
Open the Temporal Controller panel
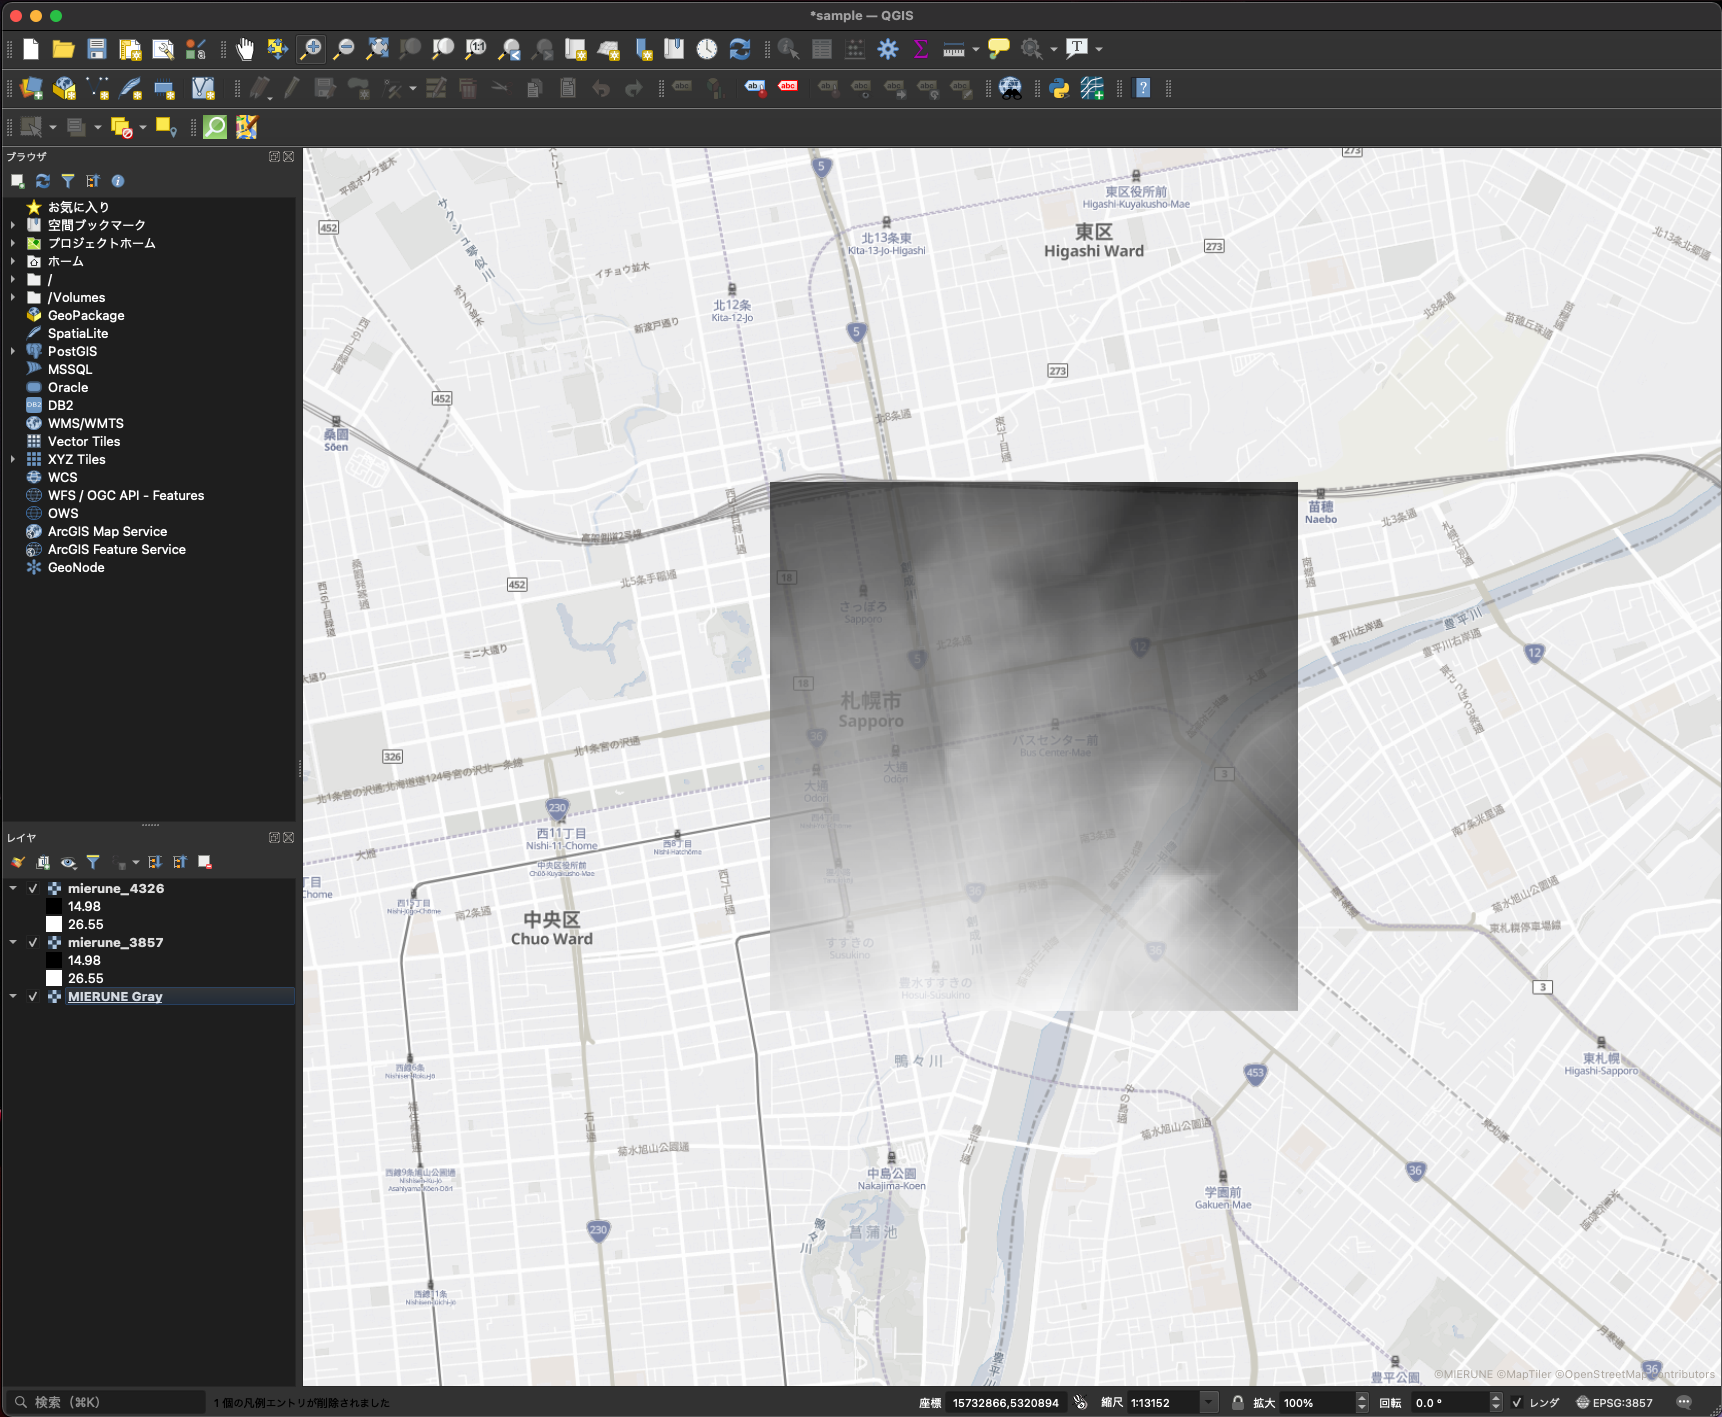click(706, 48)
